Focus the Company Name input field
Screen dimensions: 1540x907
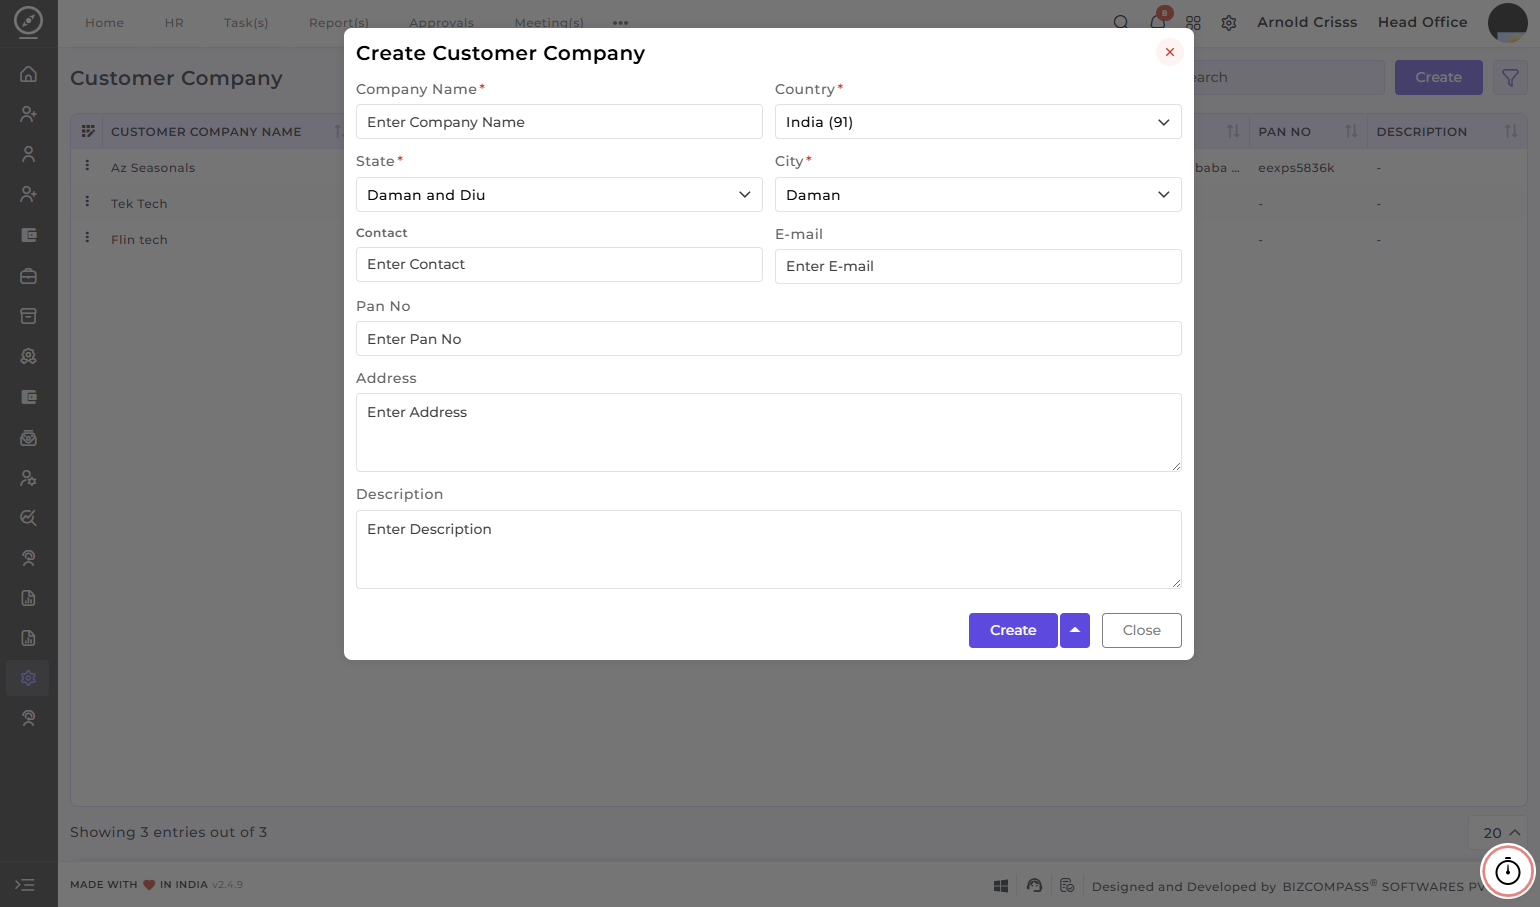coord(559,122)
